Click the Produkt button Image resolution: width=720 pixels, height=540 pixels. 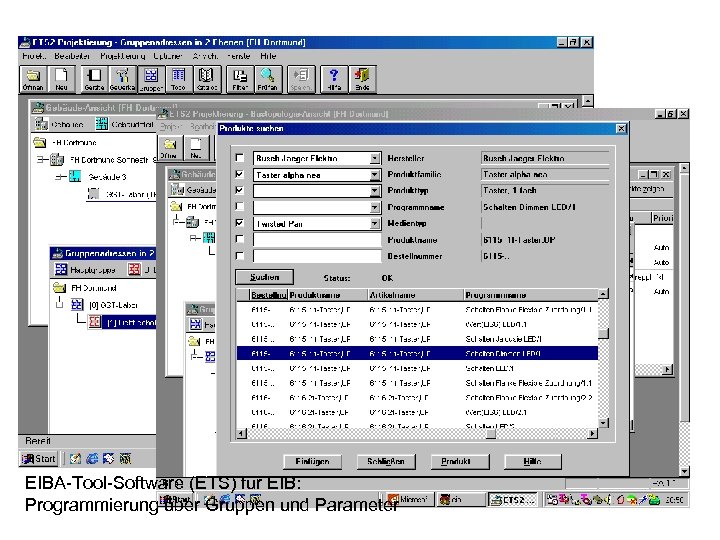[460, 461]
